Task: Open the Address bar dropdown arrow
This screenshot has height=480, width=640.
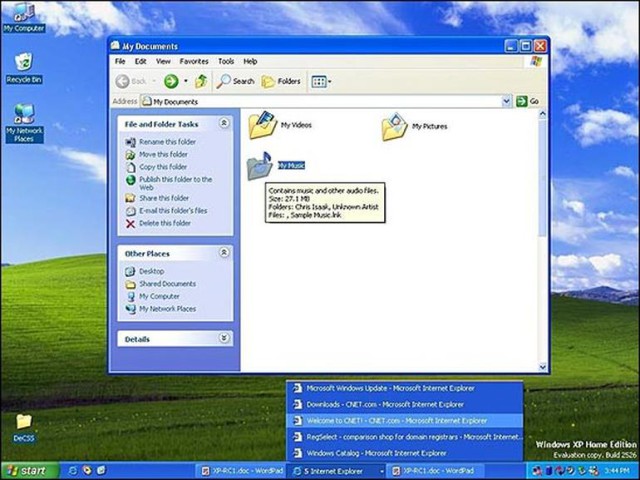Action: (506, 101)
